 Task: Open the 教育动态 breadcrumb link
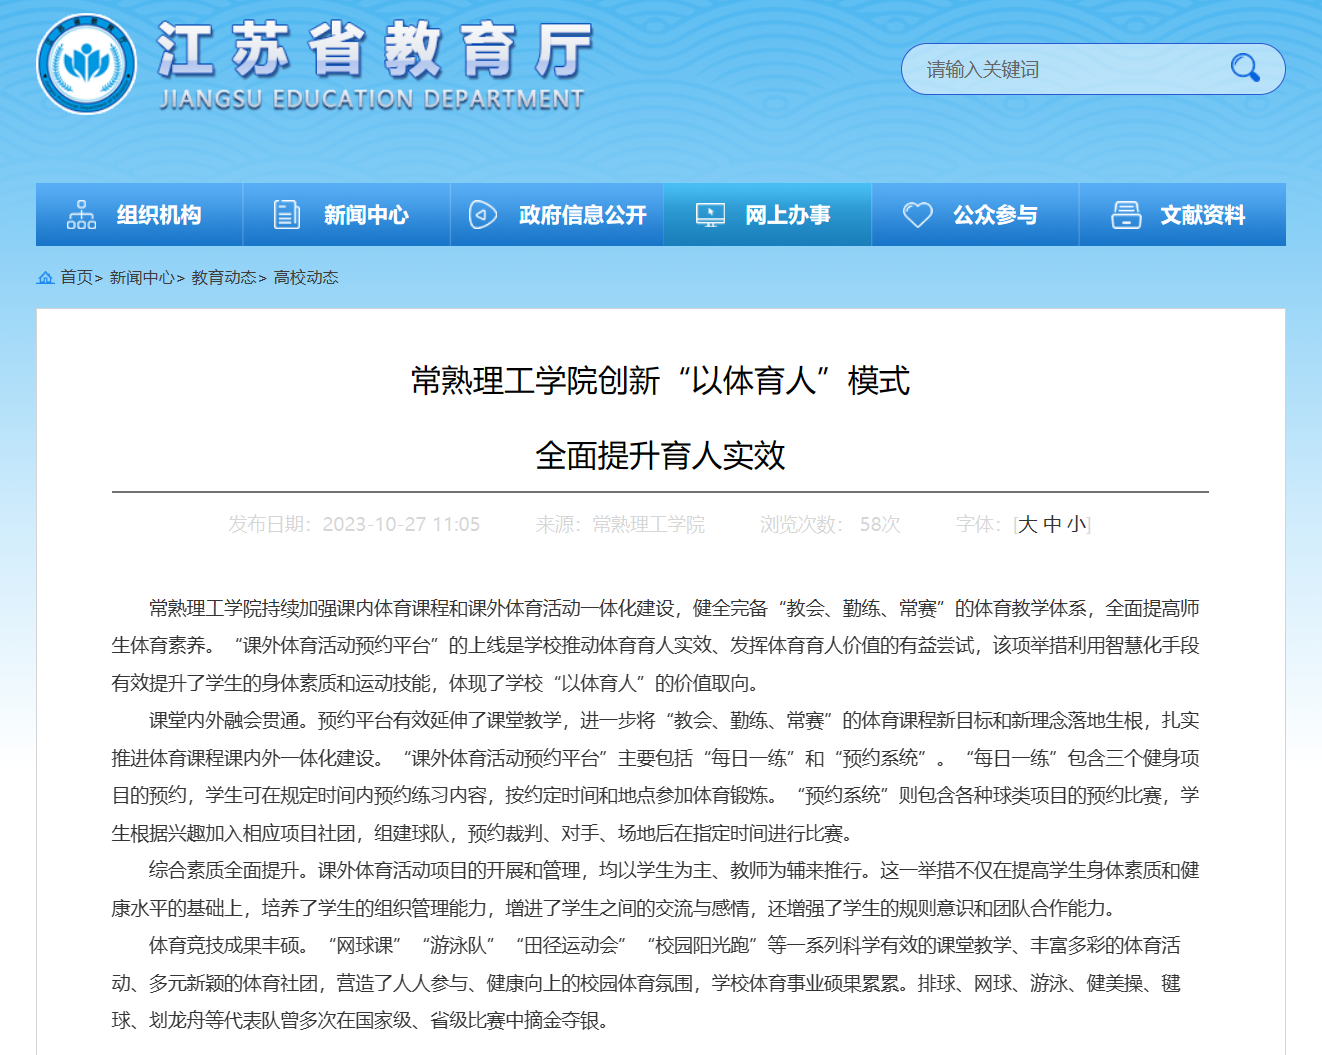click(224, 277)
